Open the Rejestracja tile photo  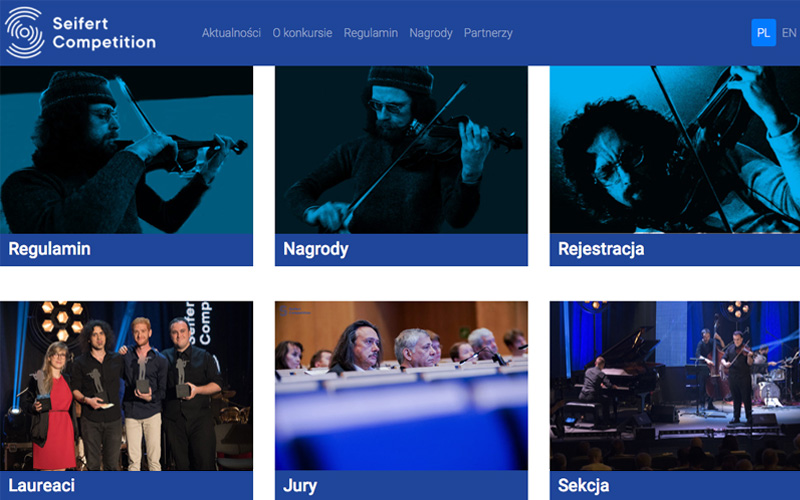(x=674, y=149)
